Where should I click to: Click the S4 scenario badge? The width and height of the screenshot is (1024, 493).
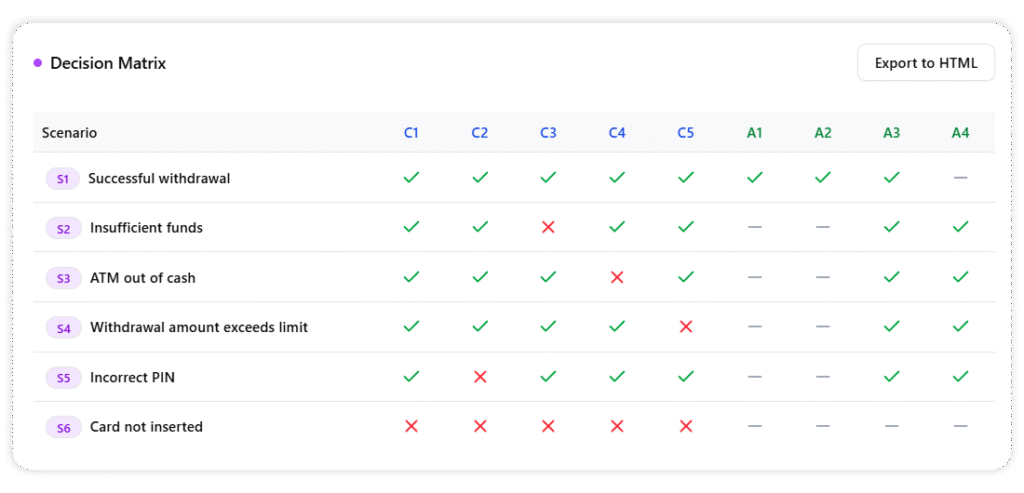[63, 327]
